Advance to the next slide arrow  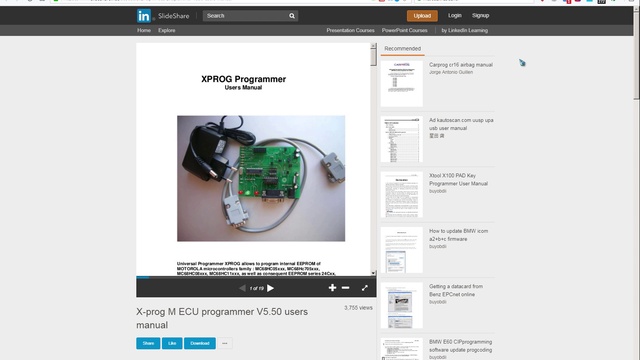270,288
